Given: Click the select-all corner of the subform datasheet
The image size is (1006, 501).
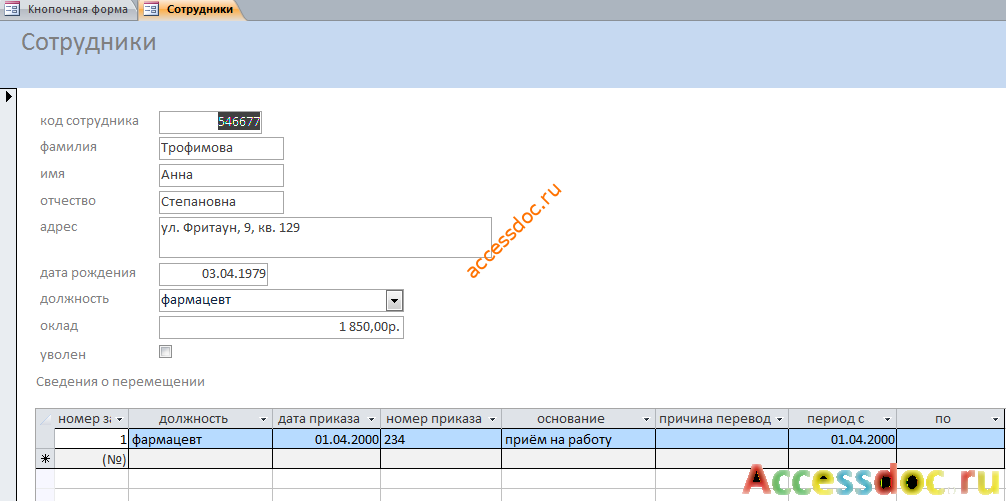Looking at the screenshot, I should [x=45, y=419].
